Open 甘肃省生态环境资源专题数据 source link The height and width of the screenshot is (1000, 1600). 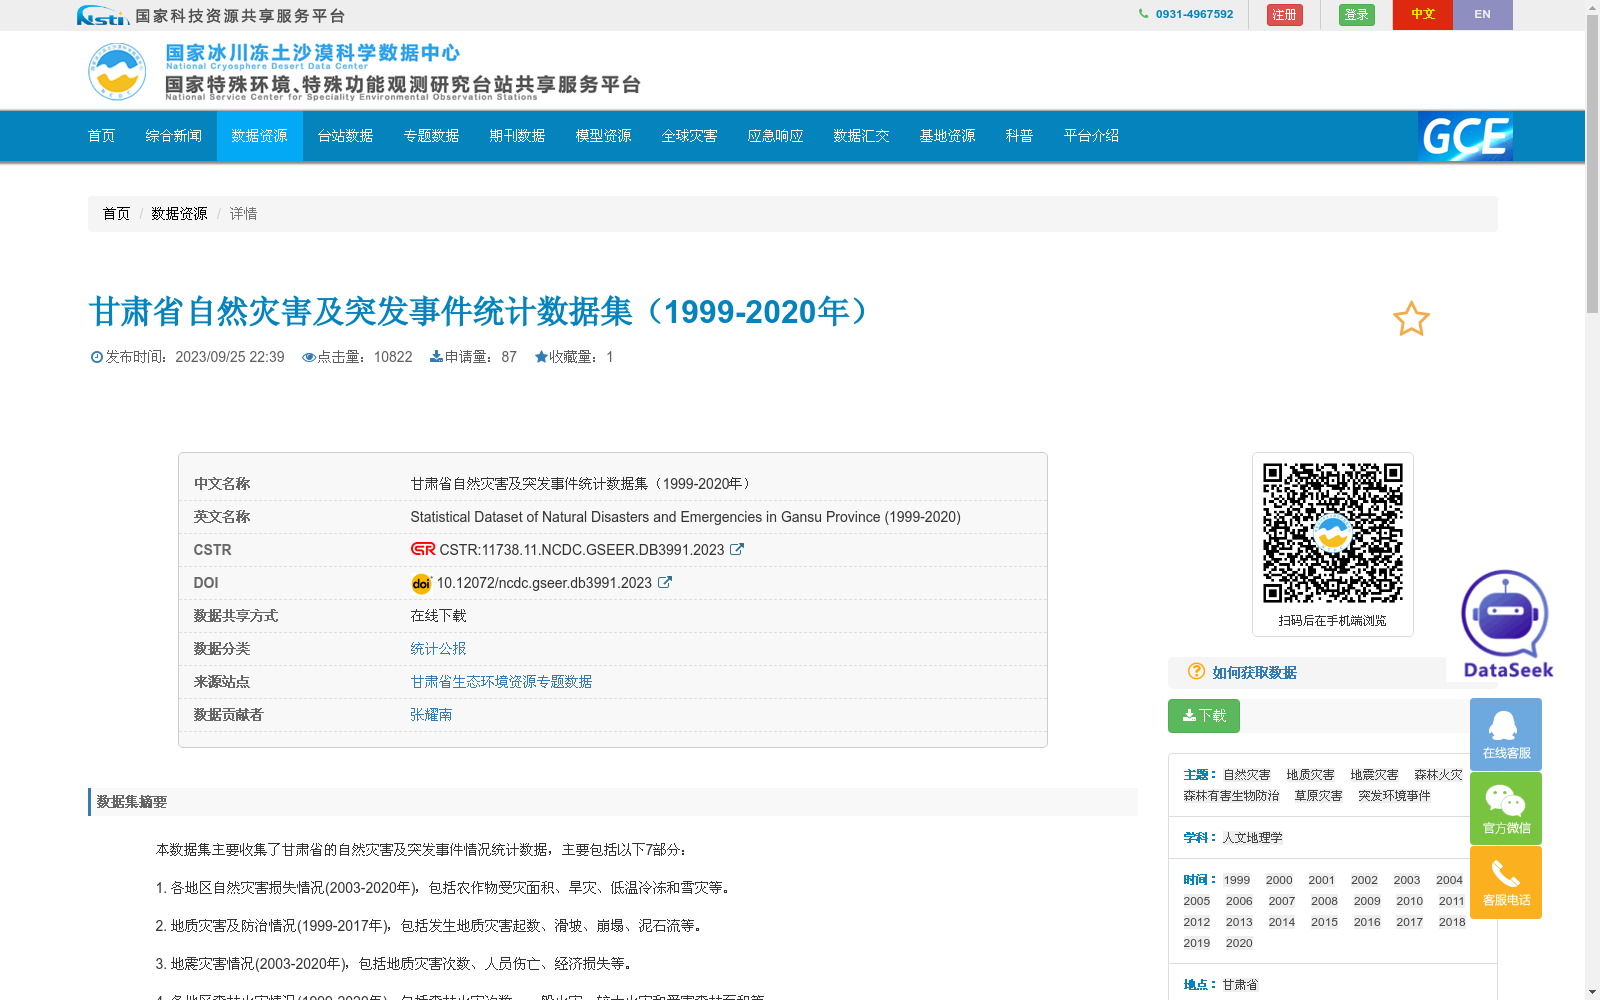[501, 681]
